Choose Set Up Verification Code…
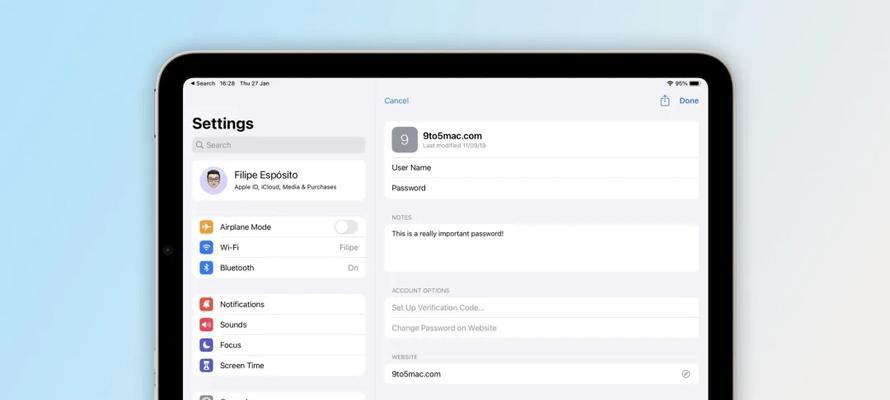890x400 pixels. (541, 308)
